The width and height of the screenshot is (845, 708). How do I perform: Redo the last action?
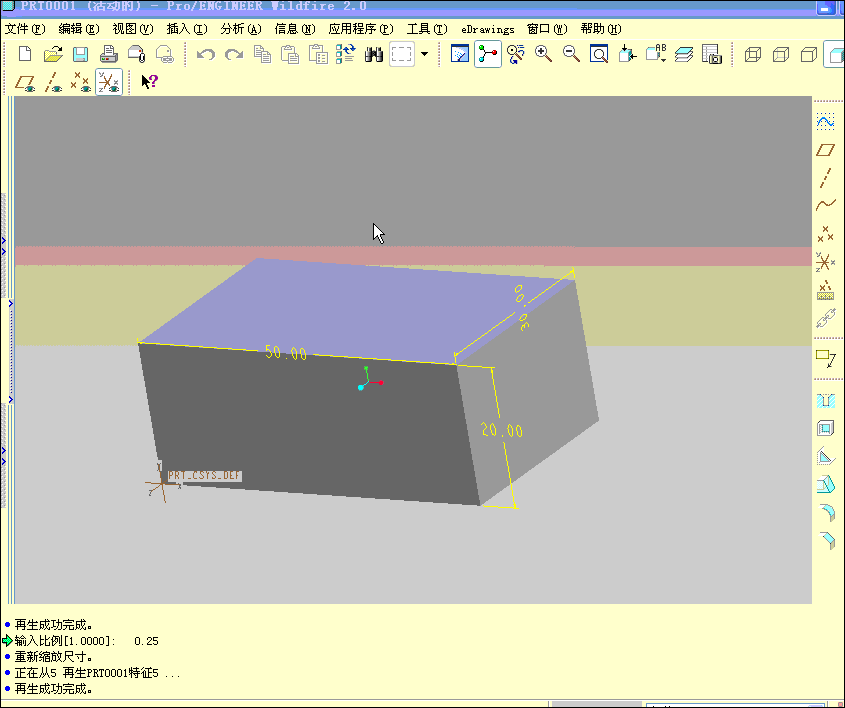[x=234, y=54]
